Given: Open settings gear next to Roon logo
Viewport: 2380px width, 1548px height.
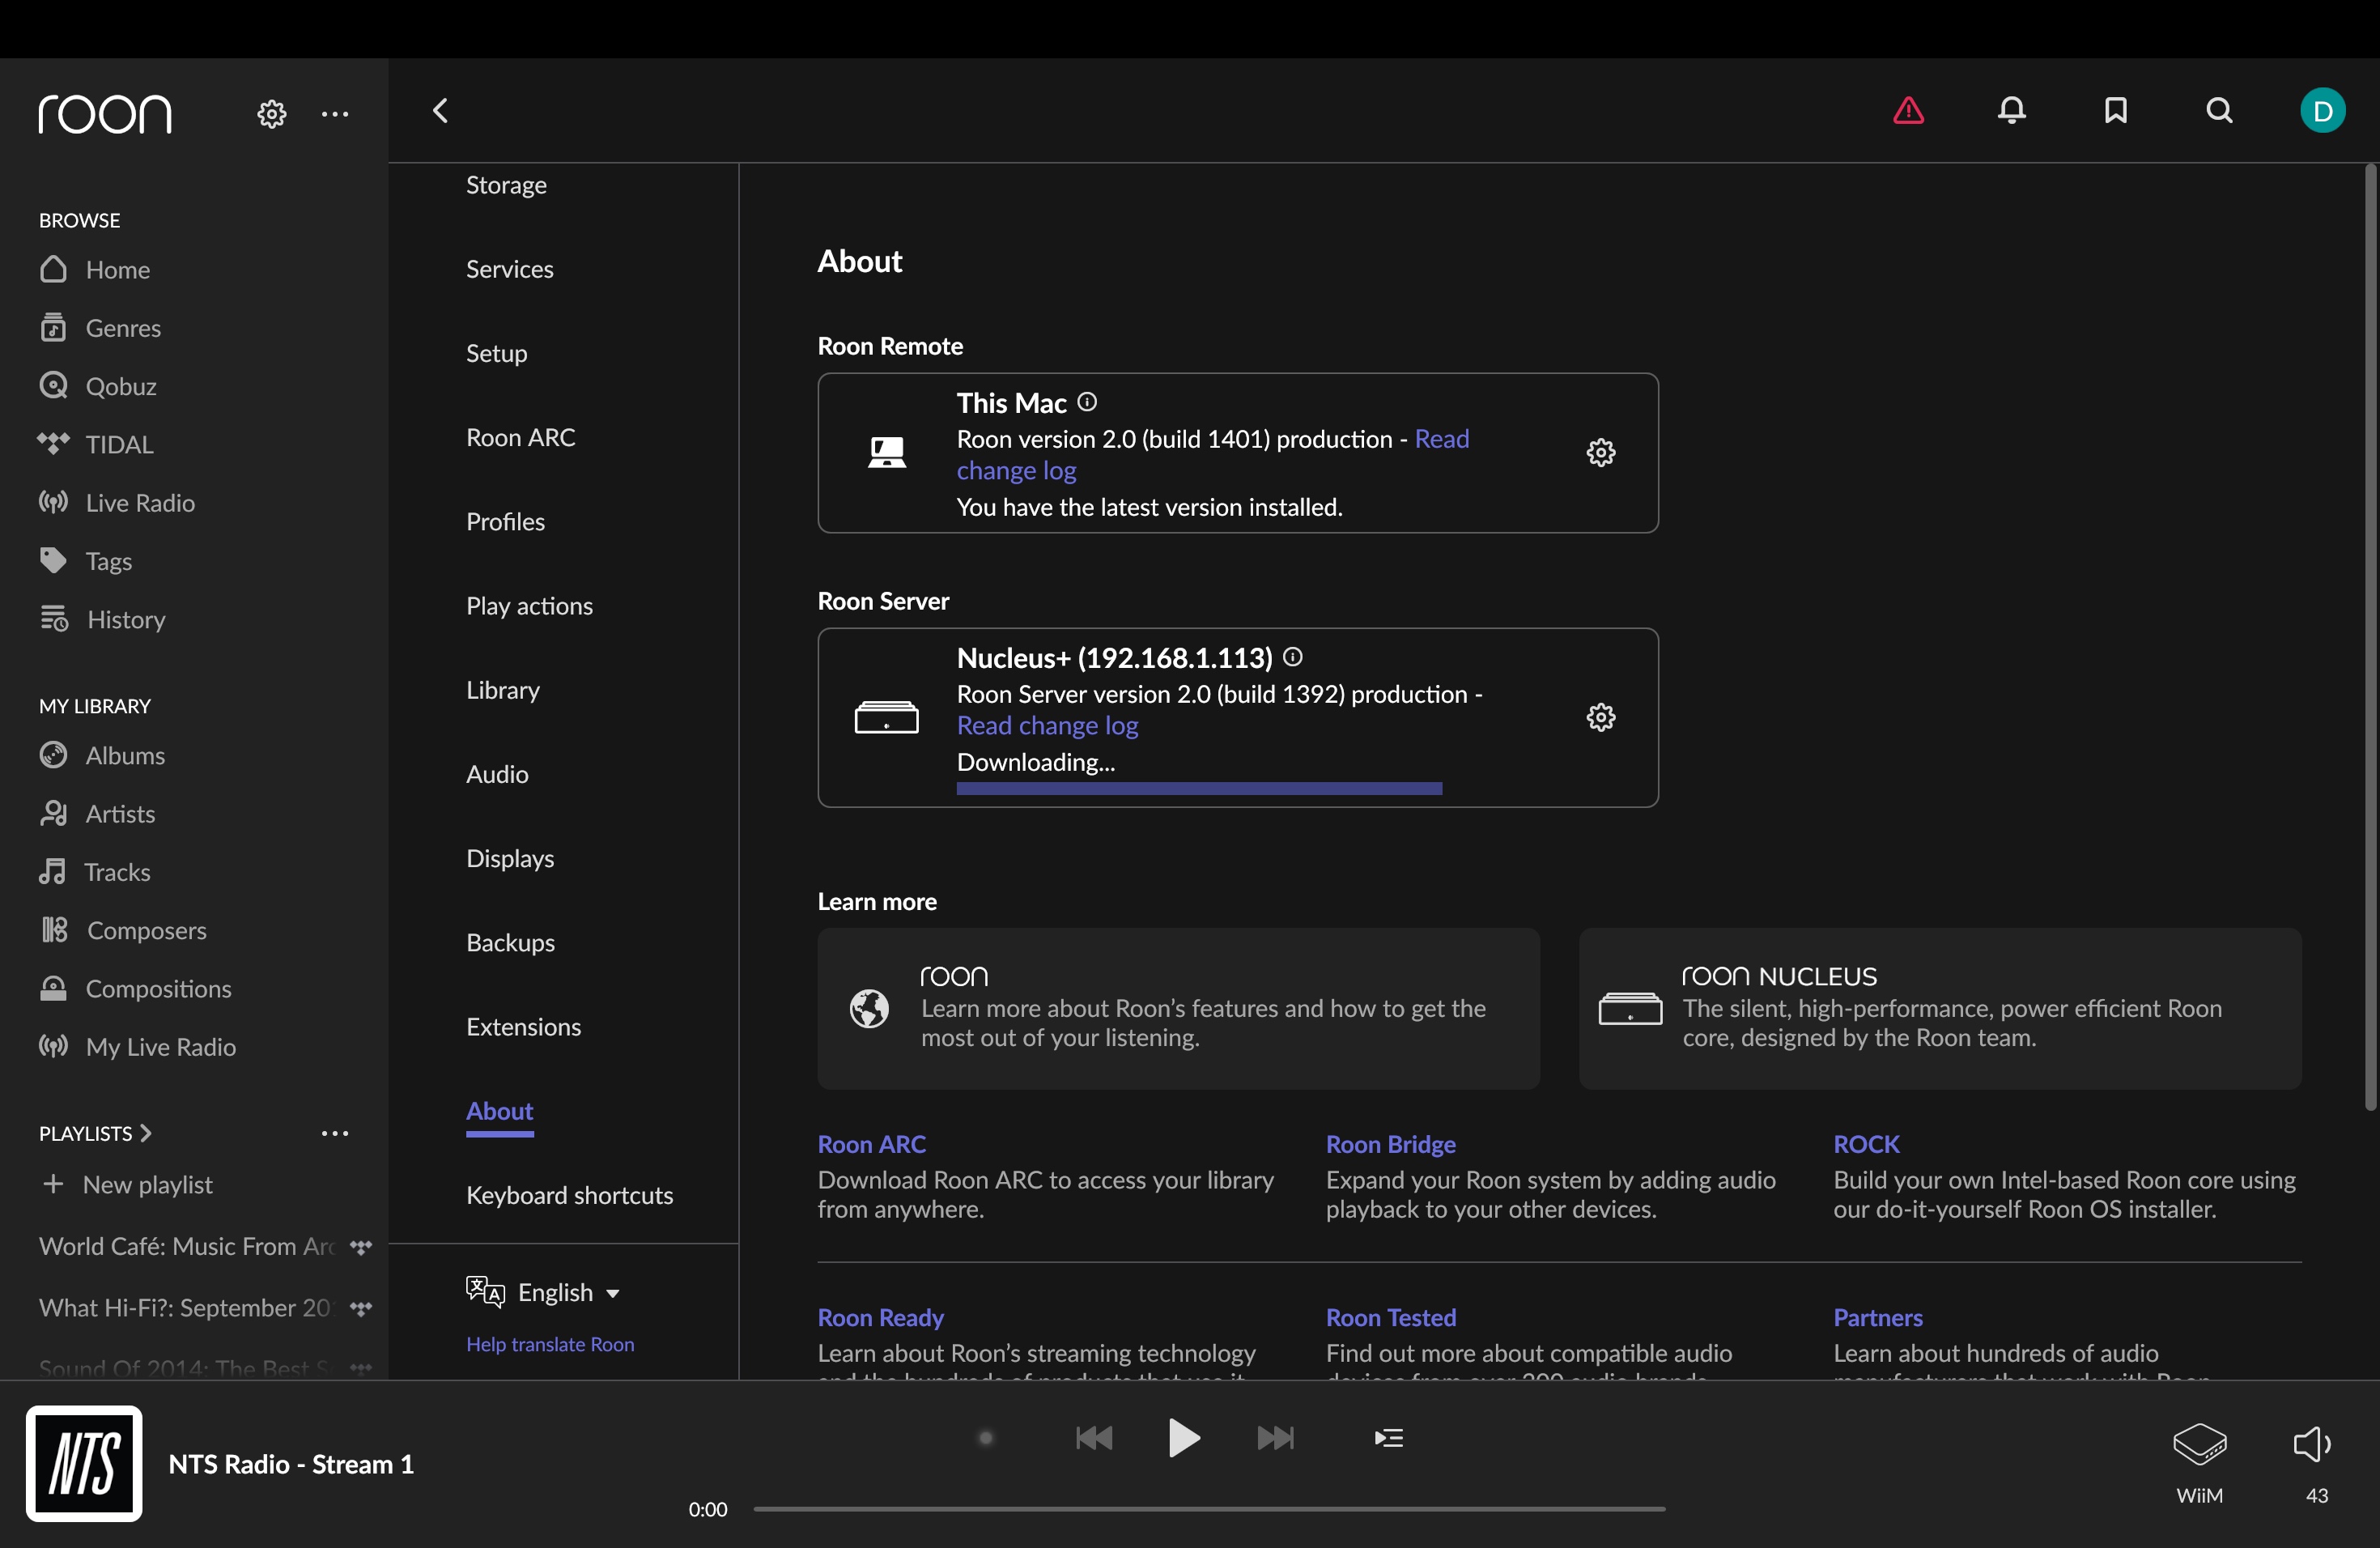Looking at the screenshot, I should tap(271, 113).
